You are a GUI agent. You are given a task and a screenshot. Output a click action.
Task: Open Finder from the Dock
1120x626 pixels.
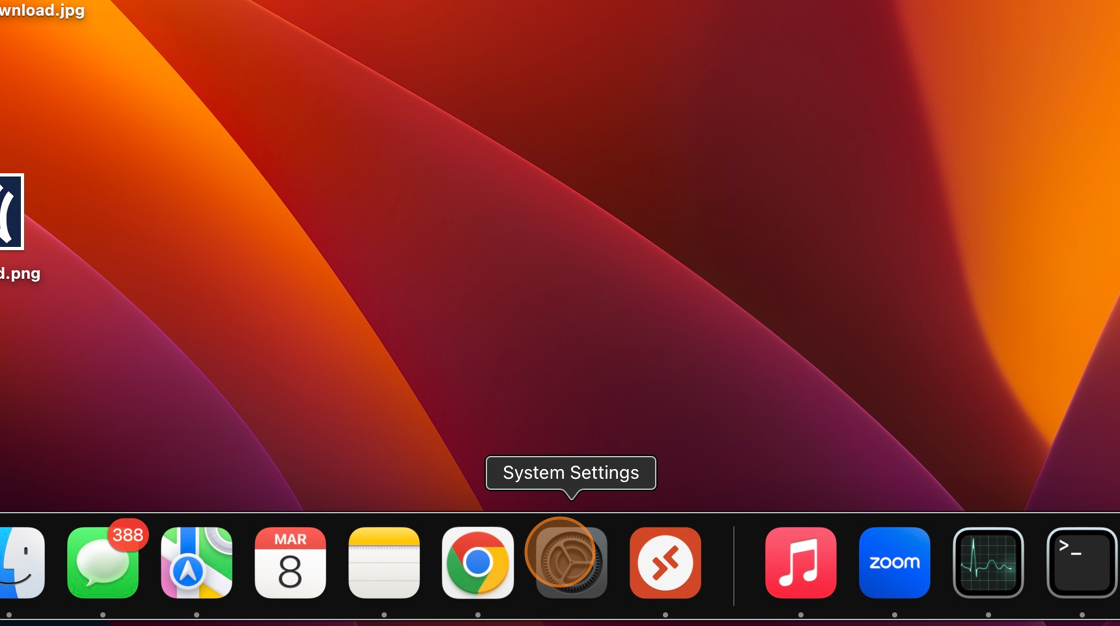coord(21,563)
